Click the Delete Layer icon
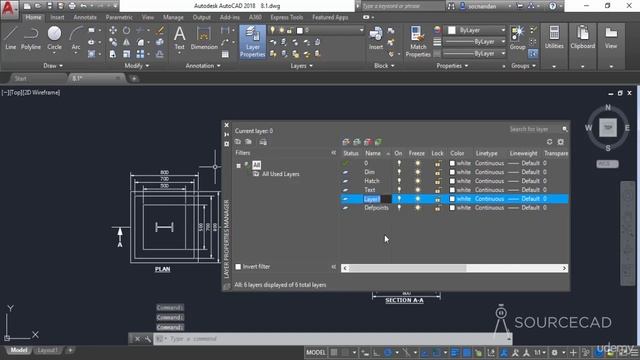This screenshot has width=640, height=360. tap(368, 142)
